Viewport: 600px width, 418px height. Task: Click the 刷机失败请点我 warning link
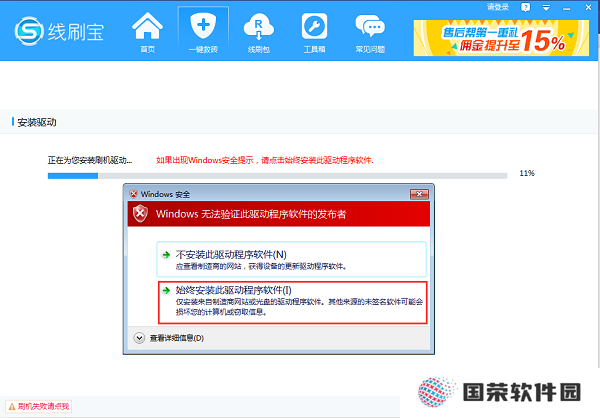38,406
